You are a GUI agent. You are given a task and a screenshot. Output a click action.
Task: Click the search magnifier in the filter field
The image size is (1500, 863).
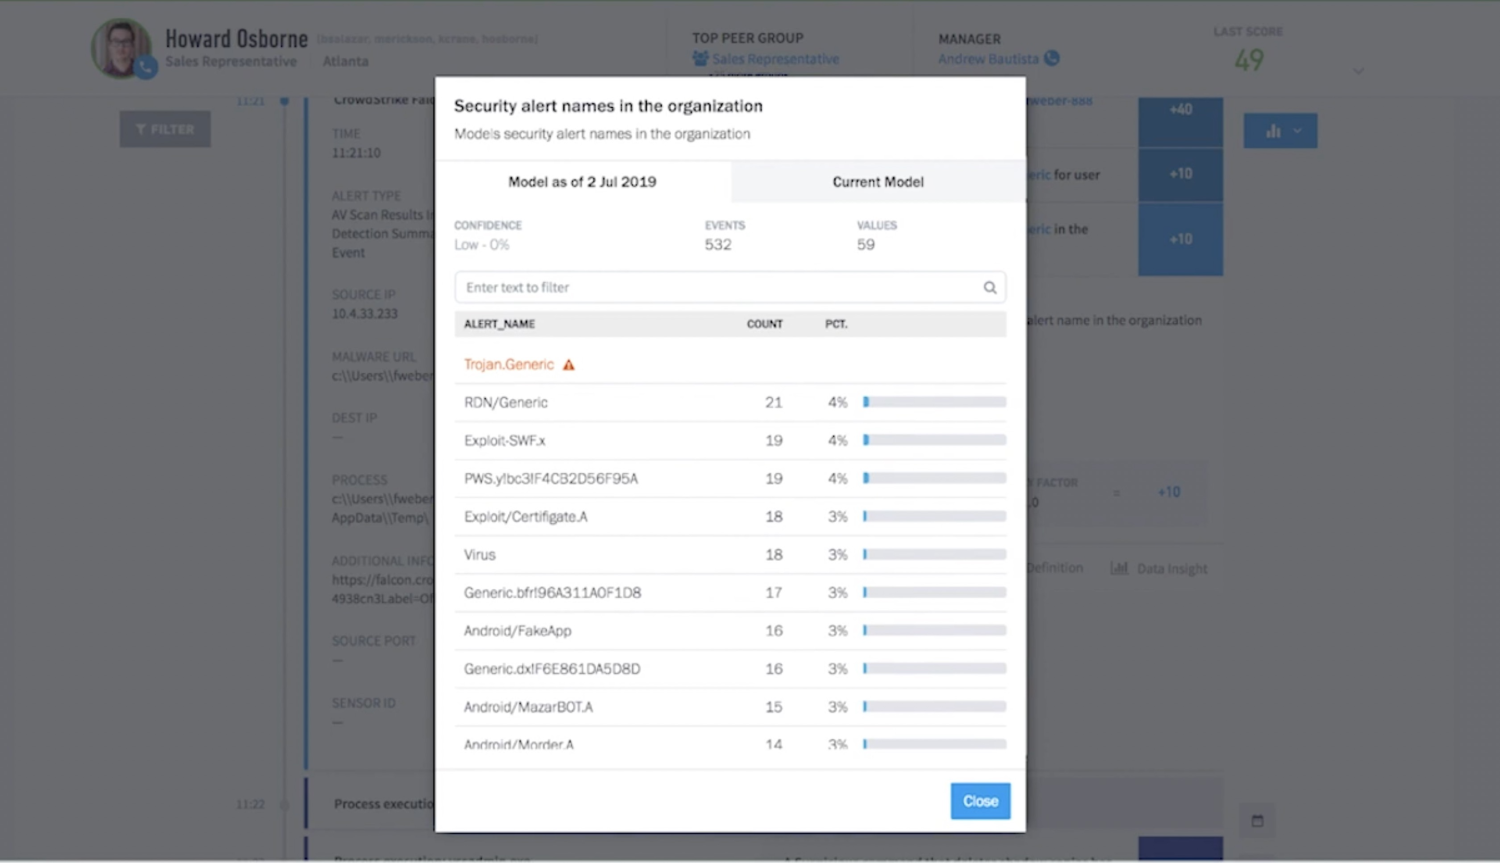pyautogui.click(x=989, y=288)
